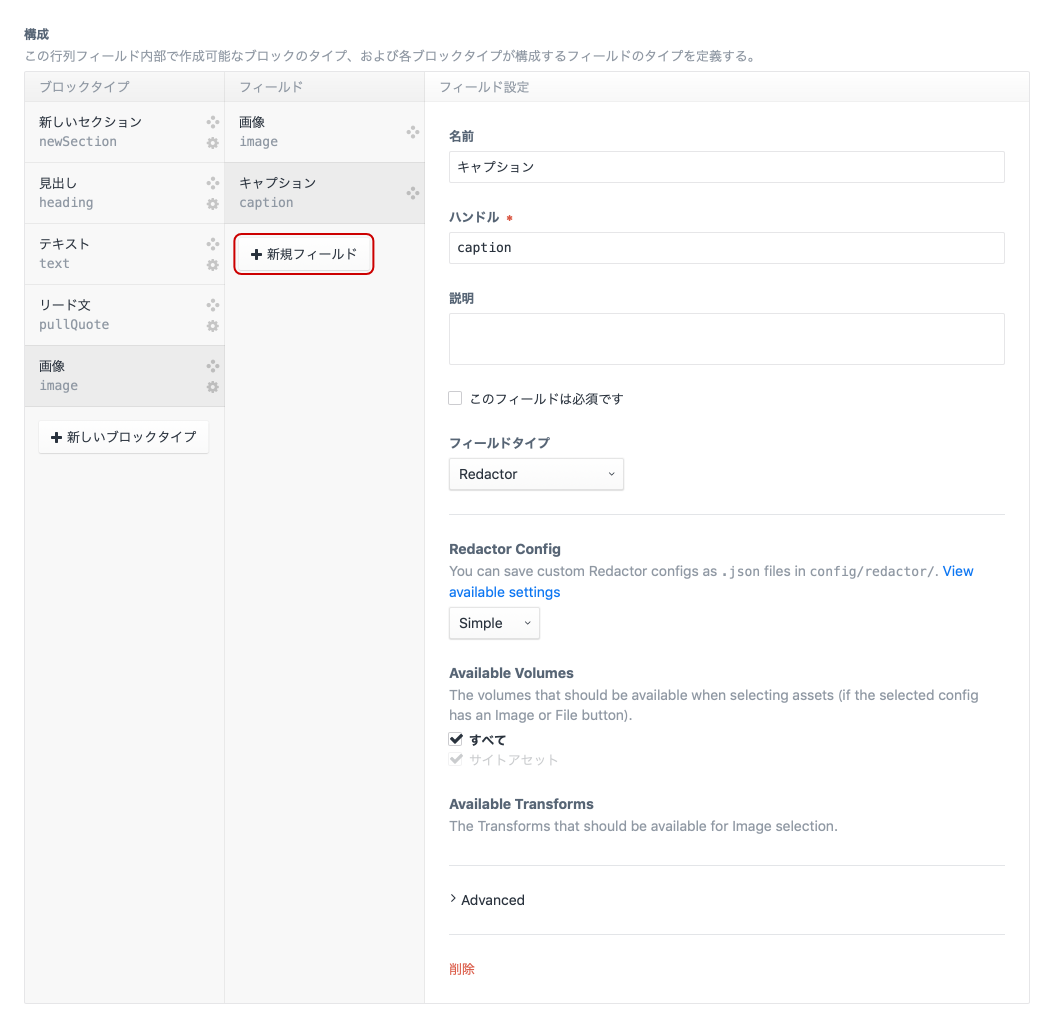Click the move handle on 画像 block type
The width and height of the screenshot is (1052, 1031).
(212, 366)
